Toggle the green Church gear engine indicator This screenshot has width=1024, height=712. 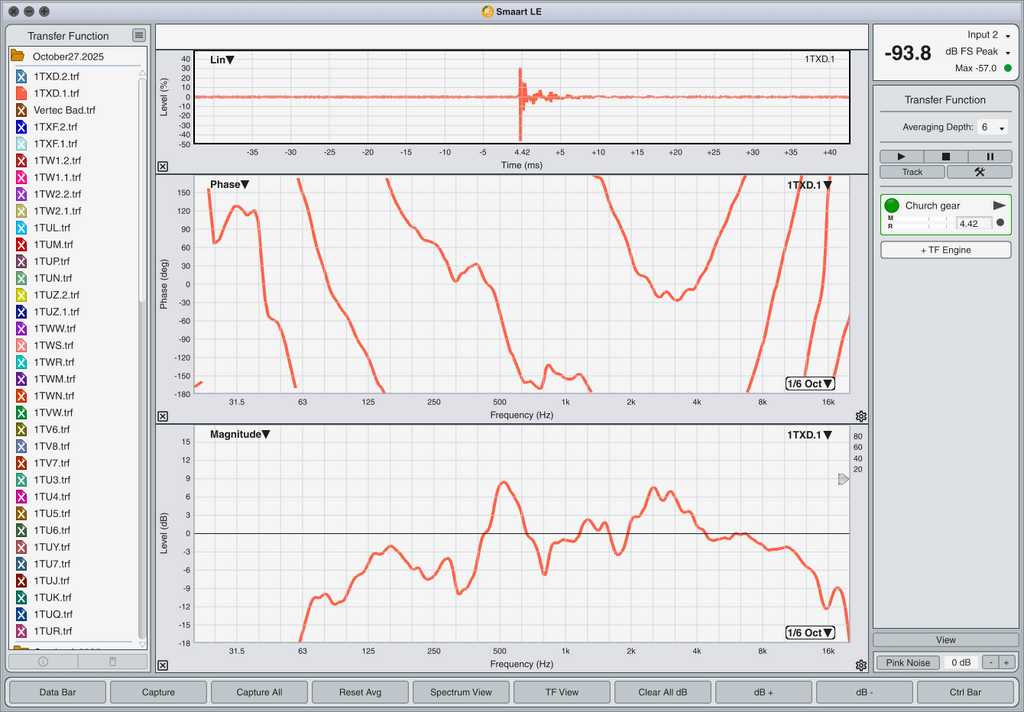892,206
